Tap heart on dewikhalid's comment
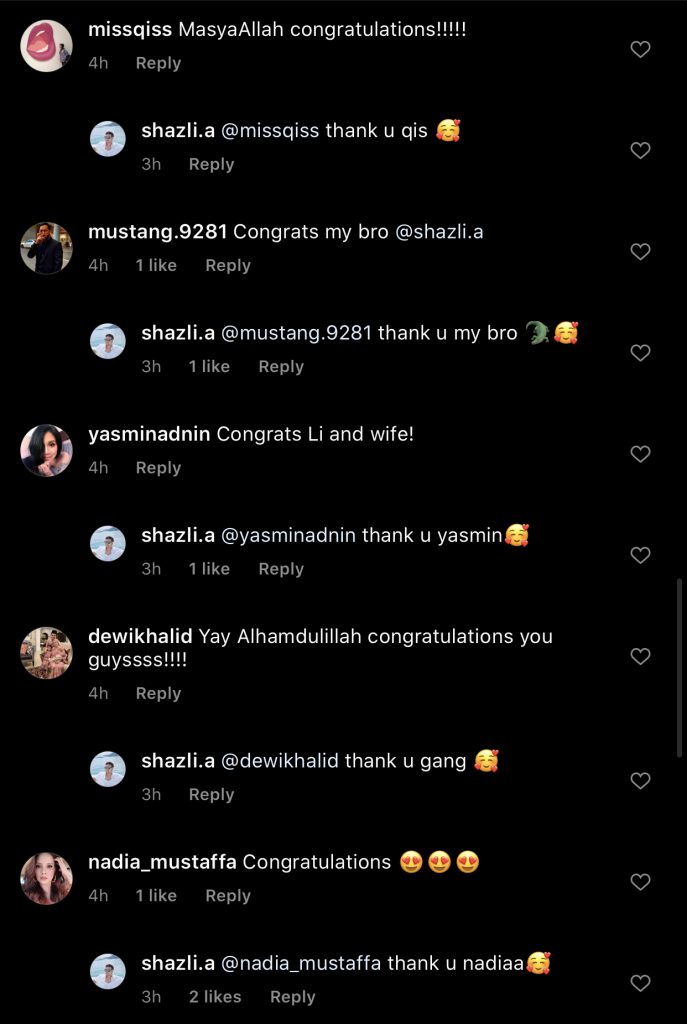 (641, 656)
